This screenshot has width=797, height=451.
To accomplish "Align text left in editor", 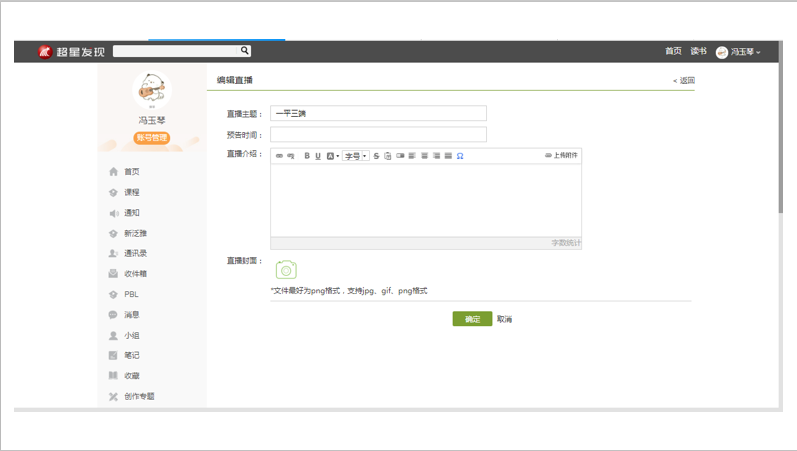I will [x=412, y=156].
